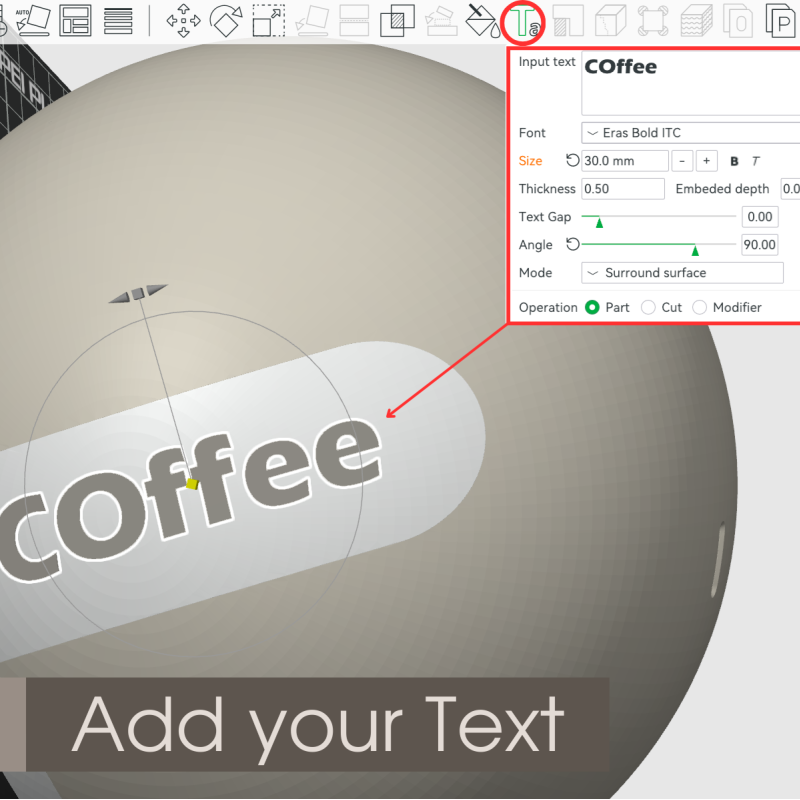Select the Modifier operation radio button
The image size is (800, 800).
698,307
